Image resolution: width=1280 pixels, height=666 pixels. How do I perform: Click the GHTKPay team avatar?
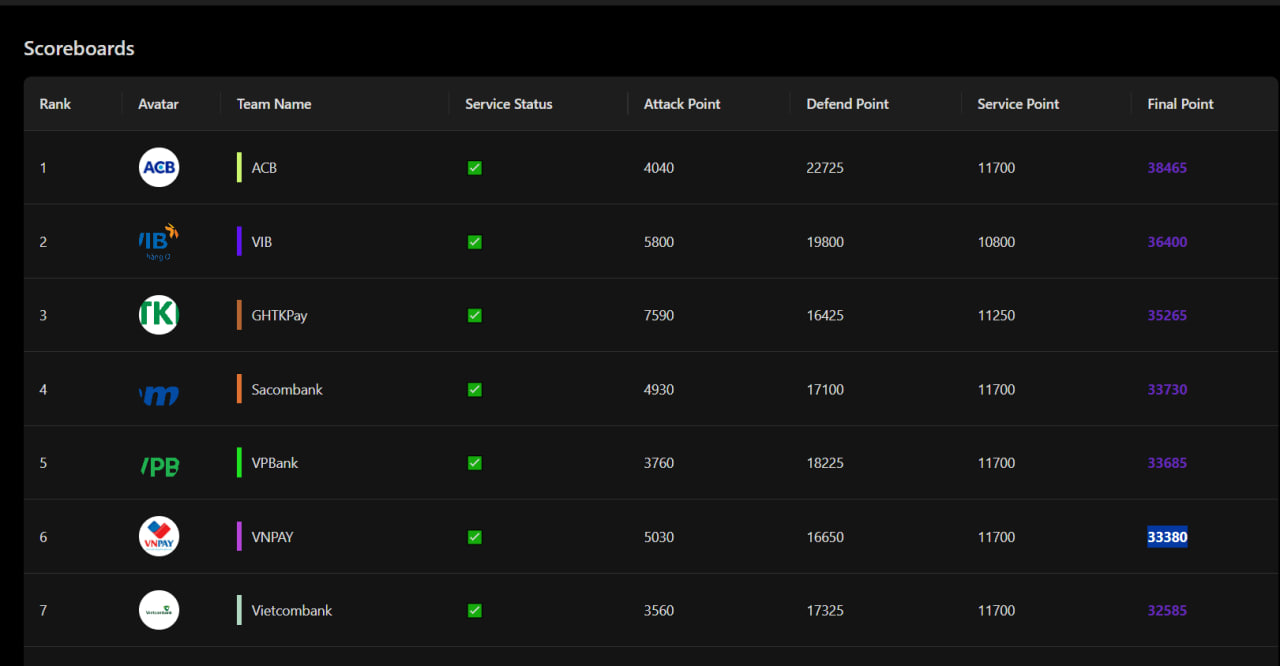point(159,315)
